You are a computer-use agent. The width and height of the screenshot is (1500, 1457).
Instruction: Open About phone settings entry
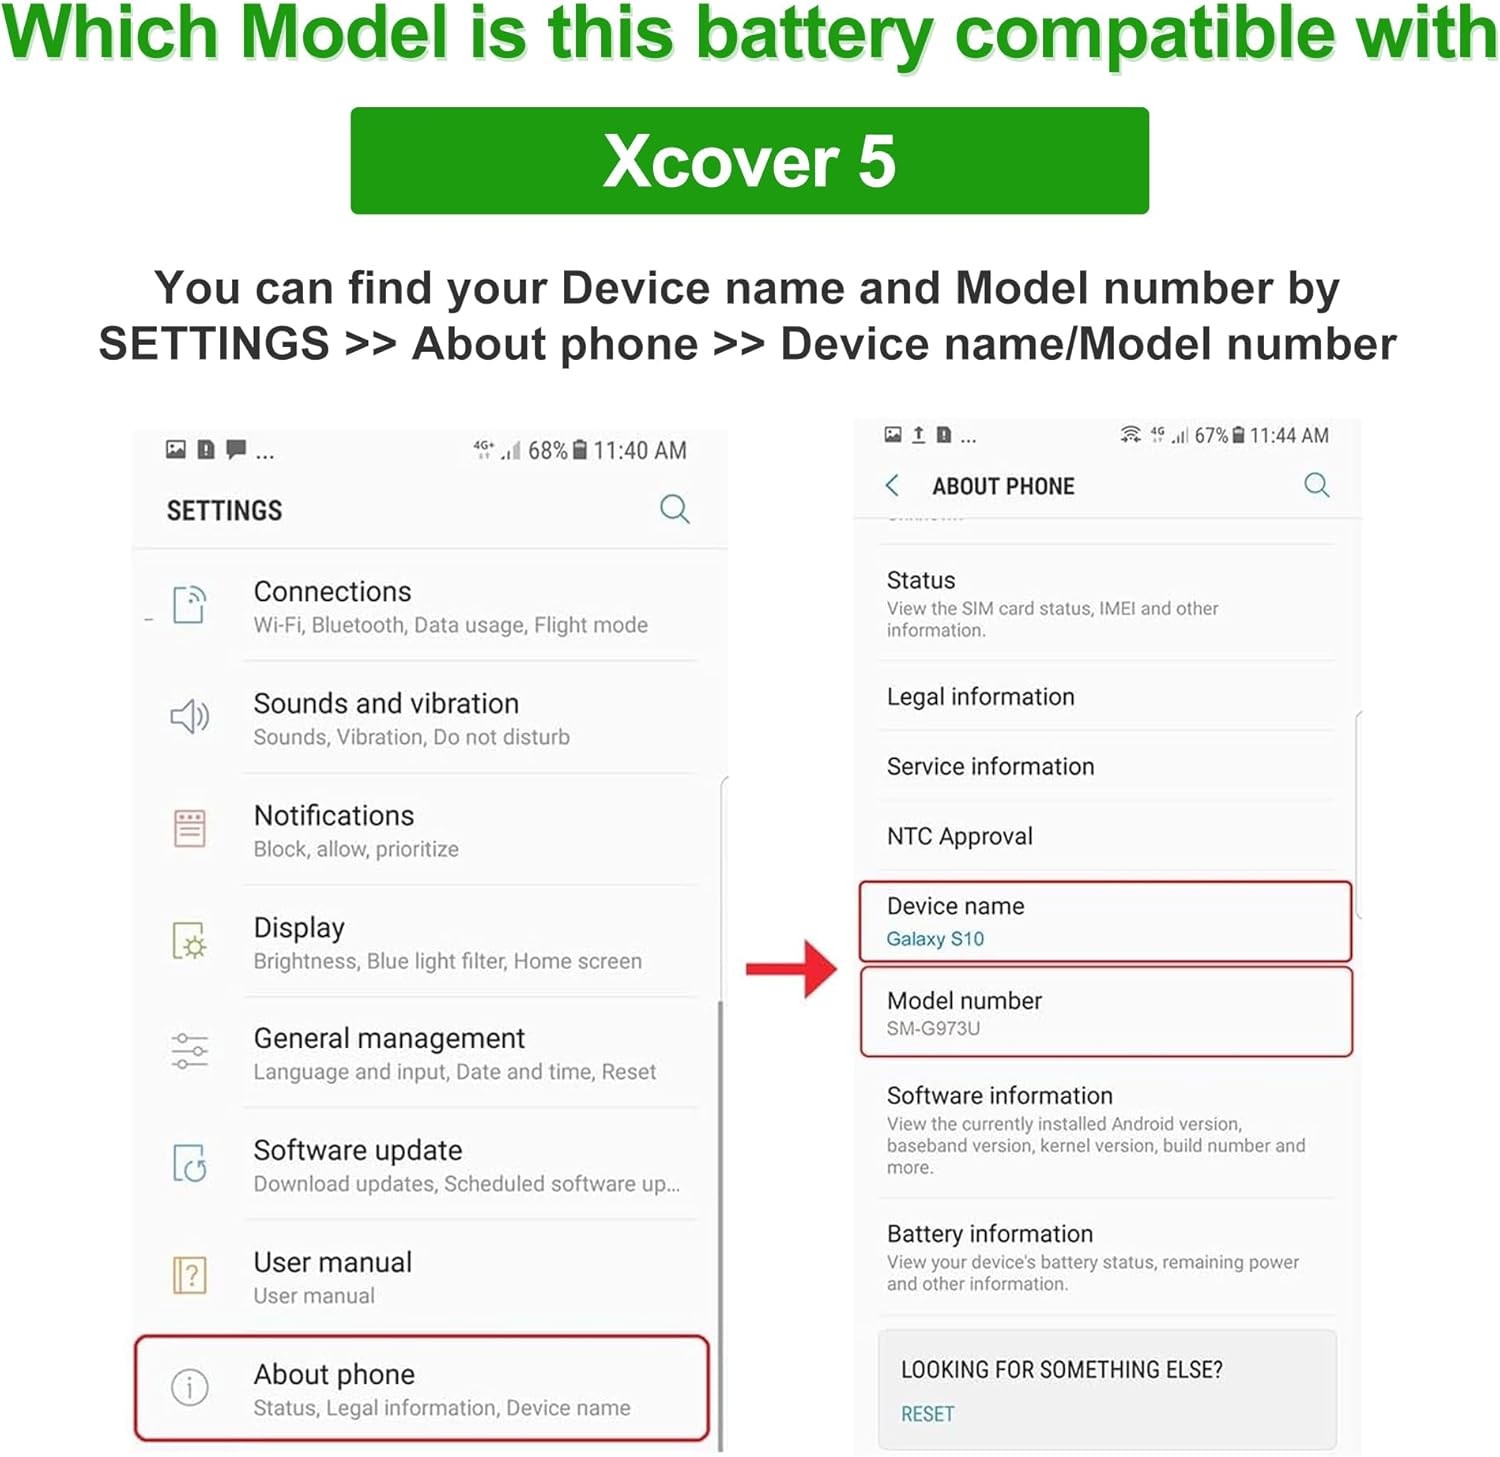422,1388
